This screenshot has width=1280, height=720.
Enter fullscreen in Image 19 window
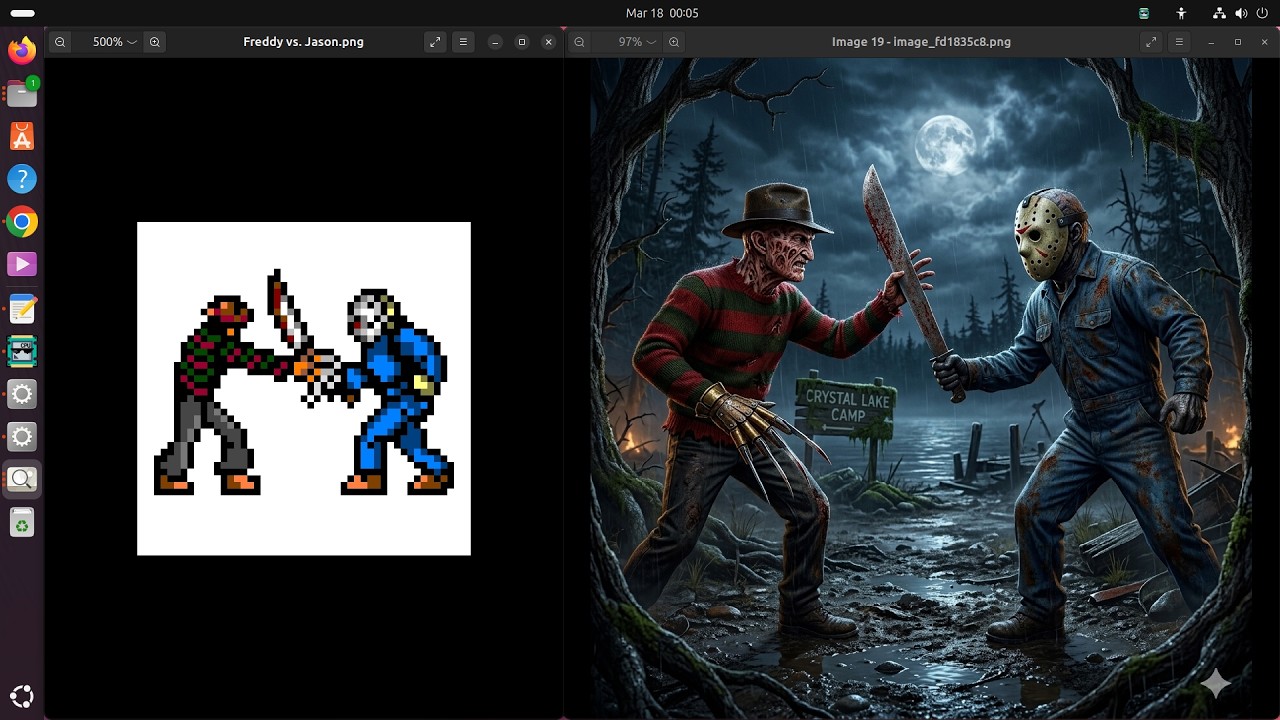(1151, 42)
